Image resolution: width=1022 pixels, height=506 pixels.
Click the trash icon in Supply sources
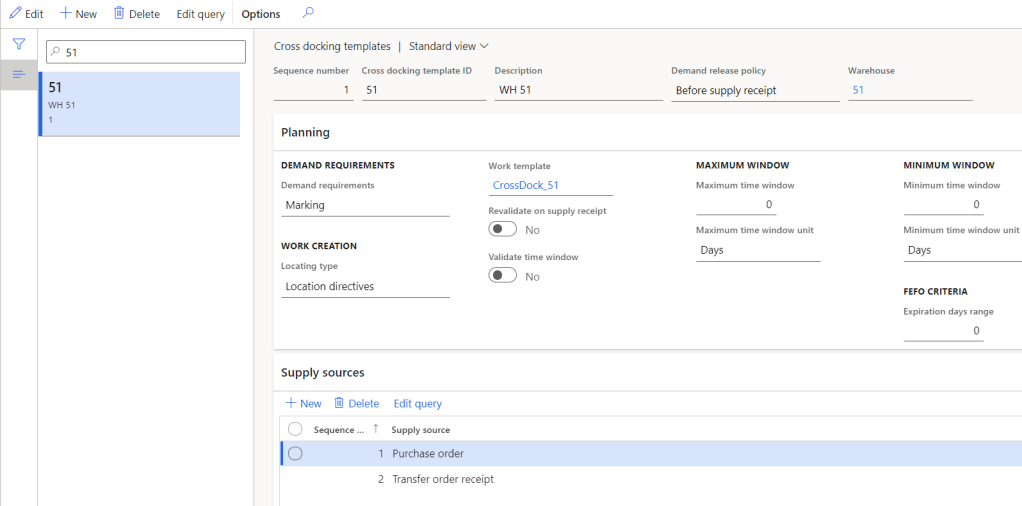(339, 403)
